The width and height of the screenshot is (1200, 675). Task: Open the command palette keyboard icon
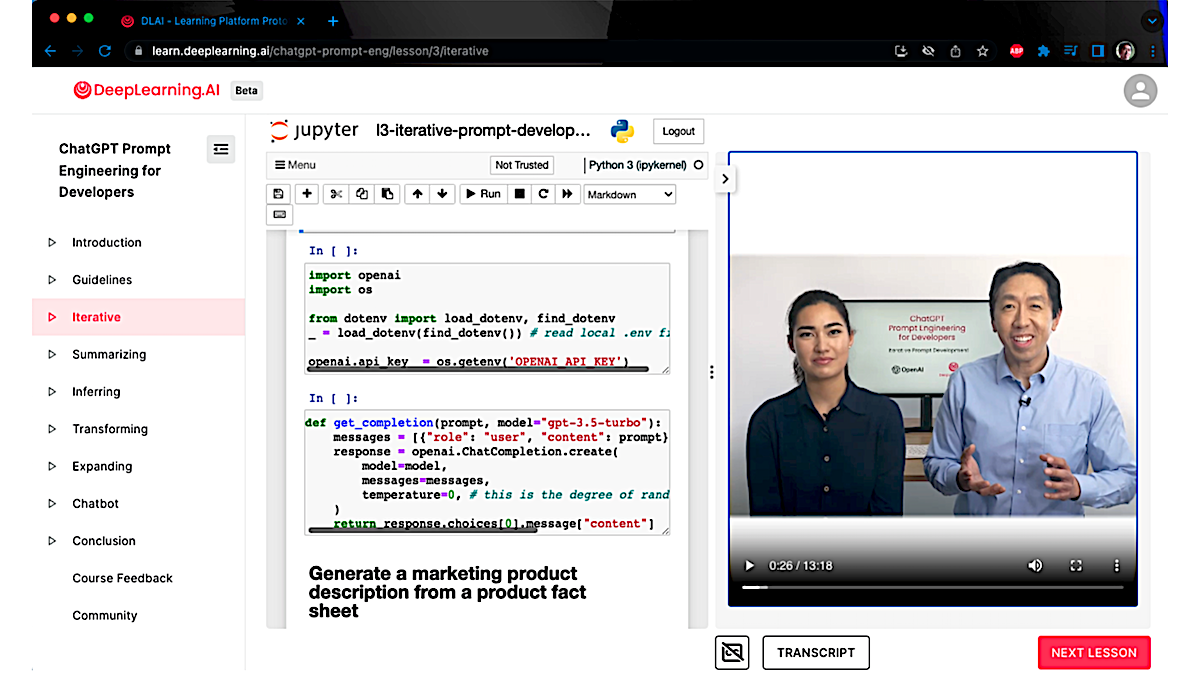click(279, 215)
